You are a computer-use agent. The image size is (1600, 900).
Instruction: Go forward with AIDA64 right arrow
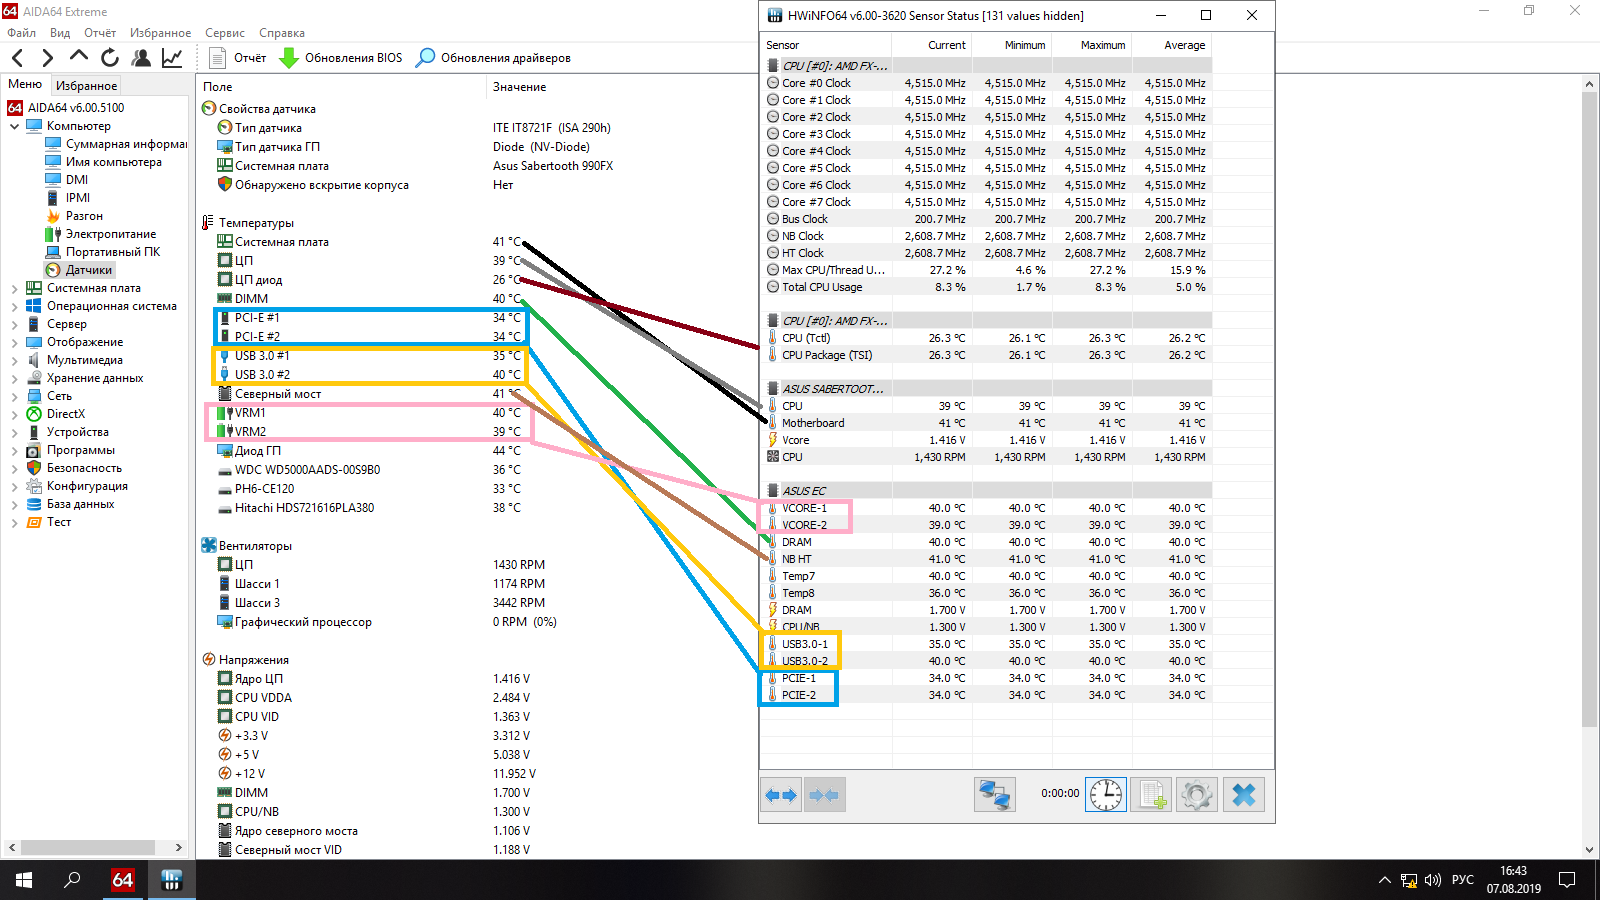point(47,58)
